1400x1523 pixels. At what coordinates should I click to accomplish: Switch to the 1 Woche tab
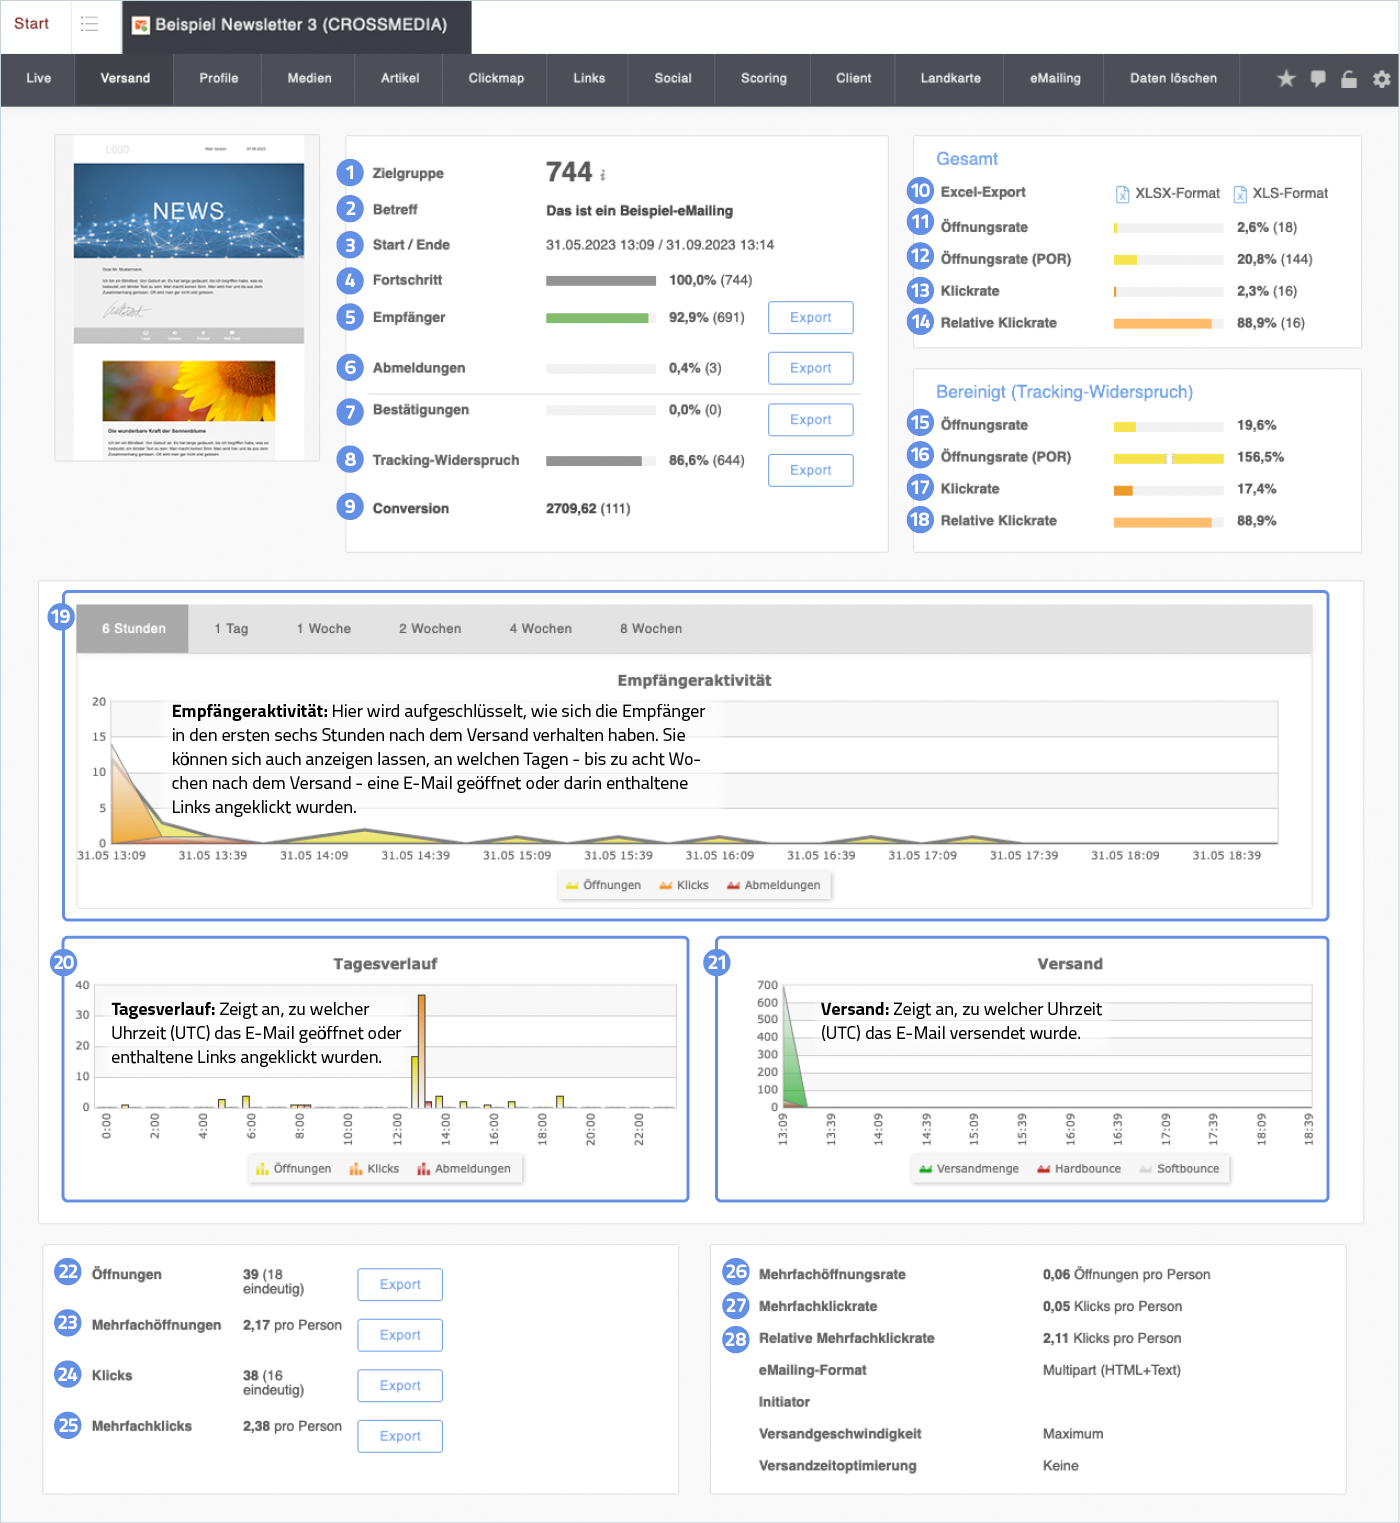point(324,629)
